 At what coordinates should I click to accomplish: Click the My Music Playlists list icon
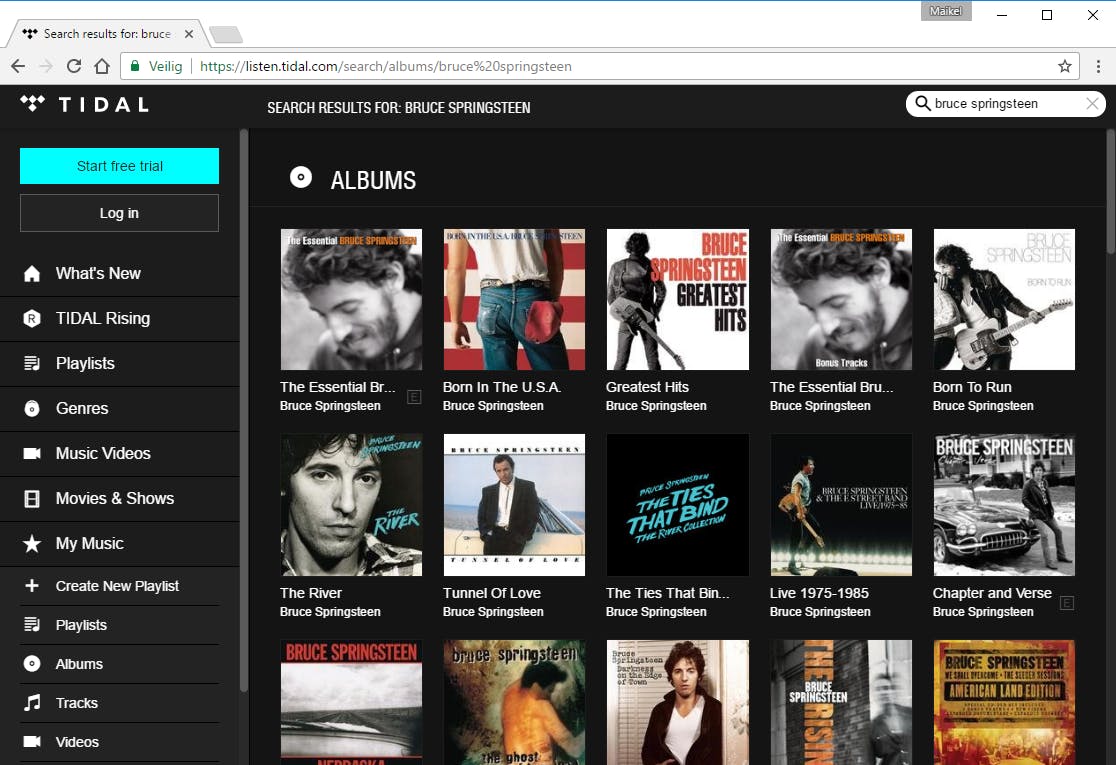tap(32, 625)
